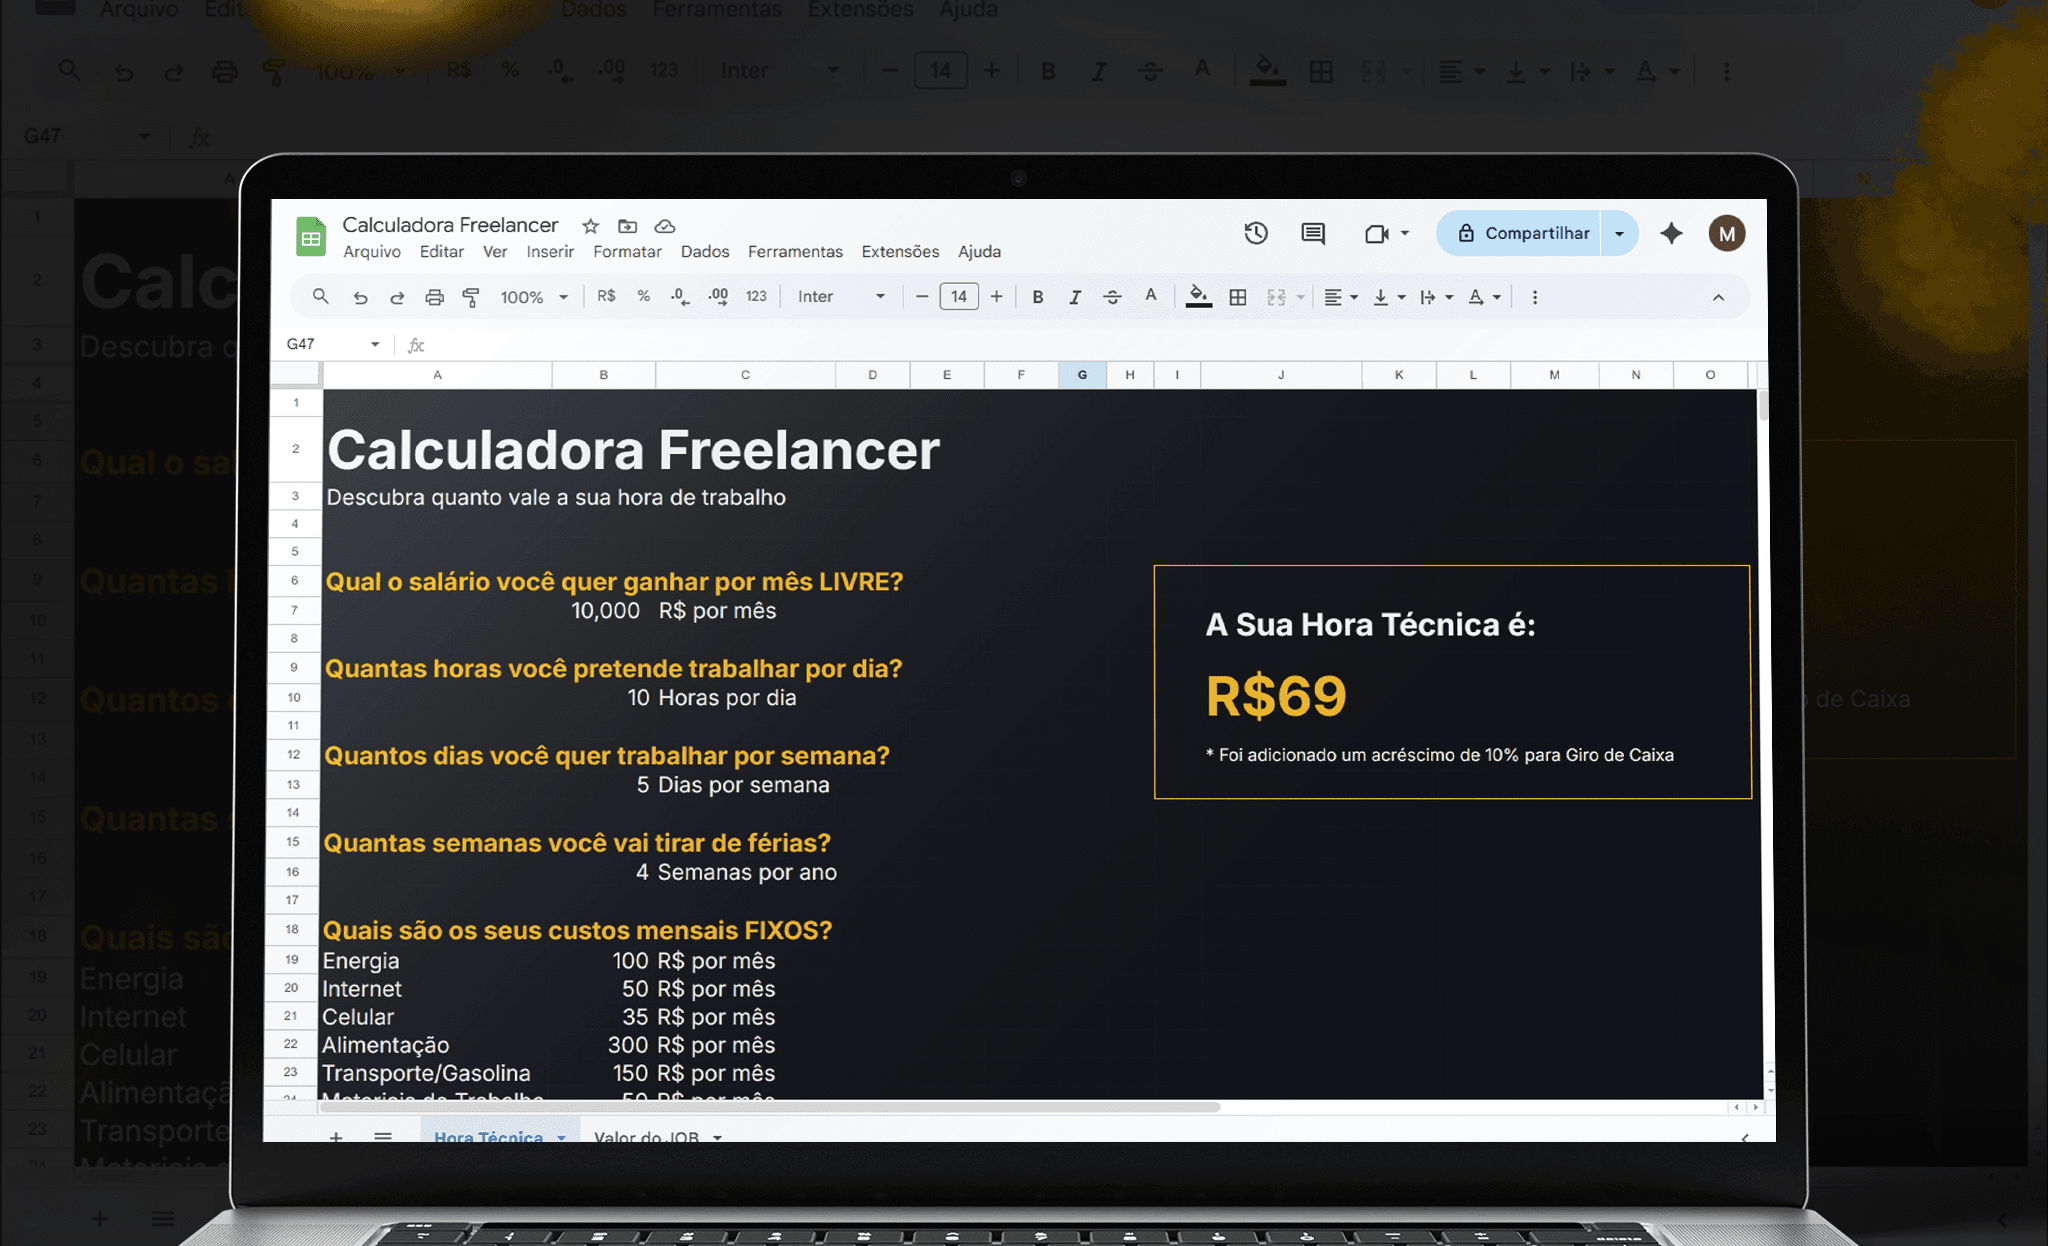Format selection as currency with R$ icon

click(606, 296)
